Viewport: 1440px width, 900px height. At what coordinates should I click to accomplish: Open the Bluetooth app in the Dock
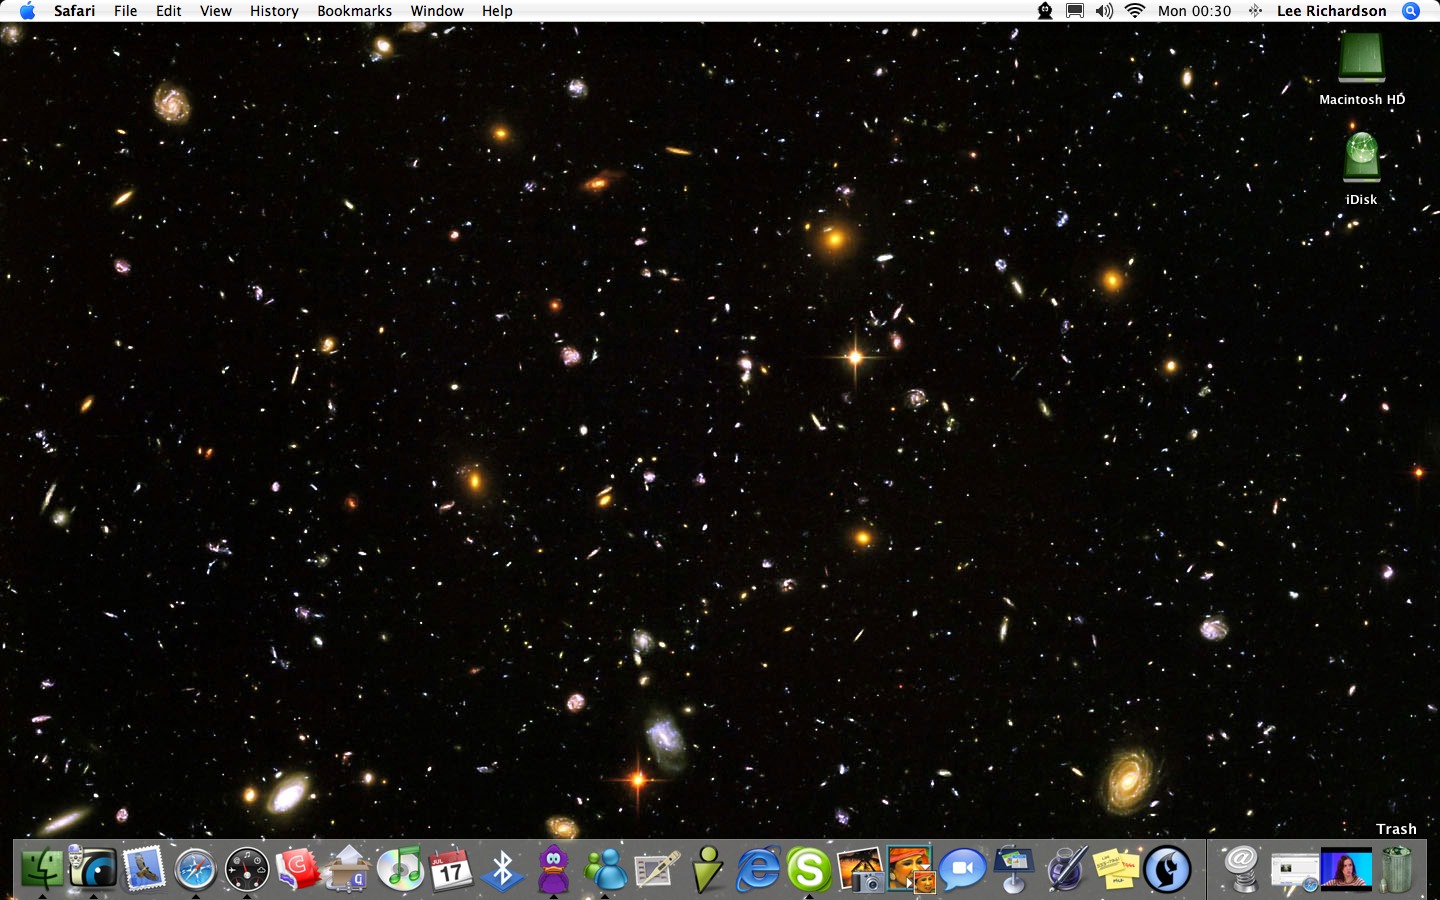click(502, 869)
